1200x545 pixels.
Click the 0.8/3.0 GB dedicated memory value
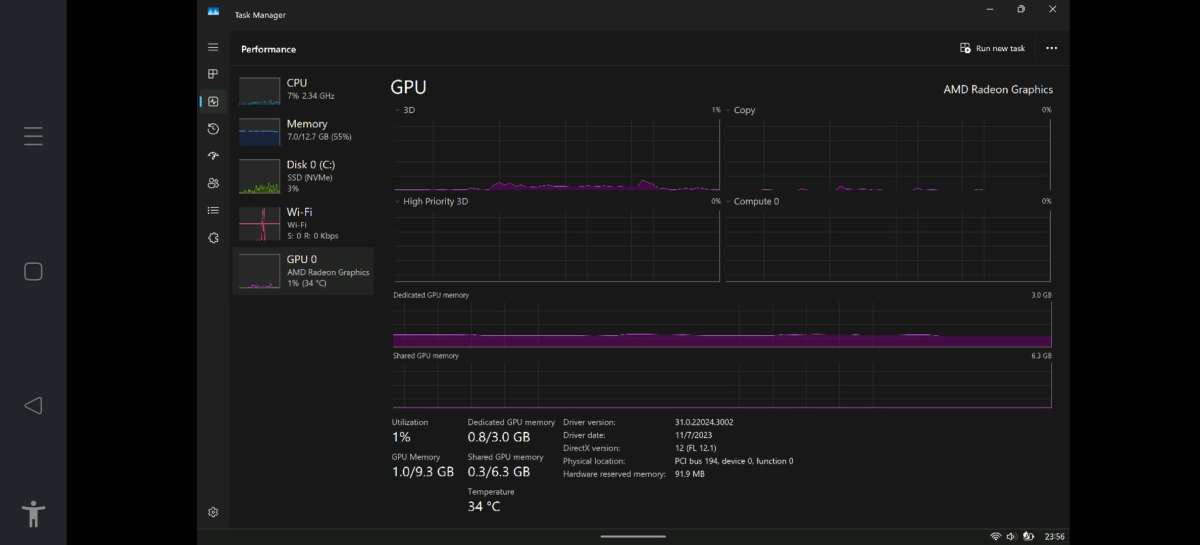click(x=499, y=437)
